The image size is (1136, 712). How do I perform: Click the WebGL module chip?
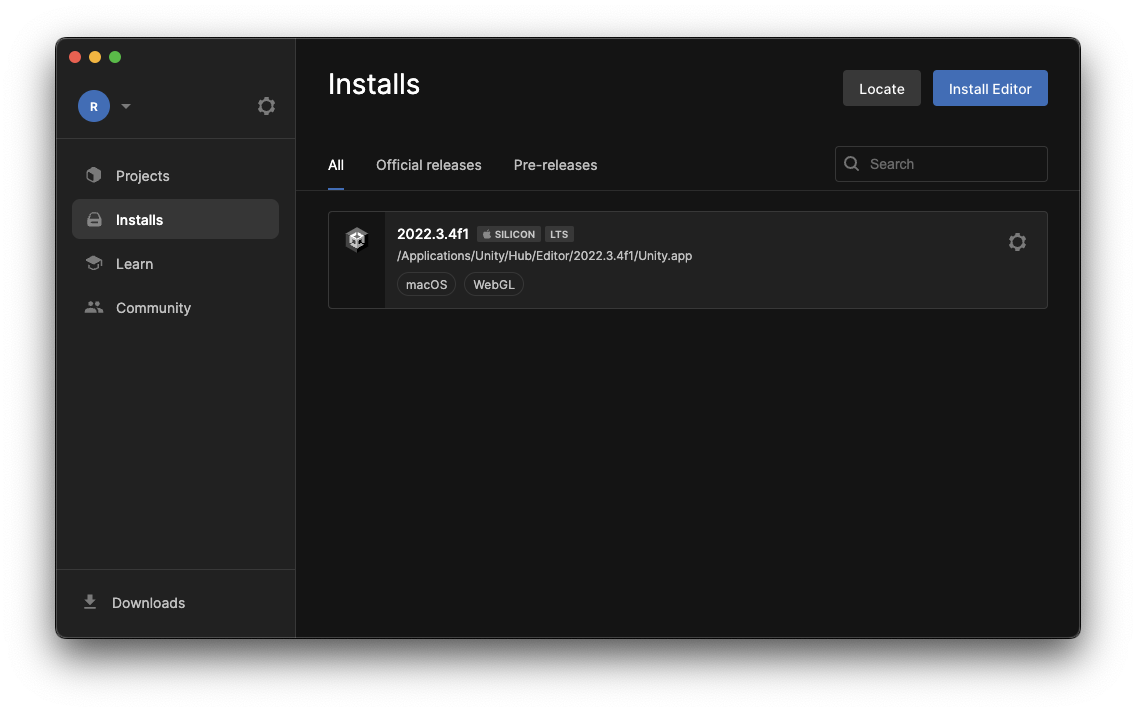493,285
